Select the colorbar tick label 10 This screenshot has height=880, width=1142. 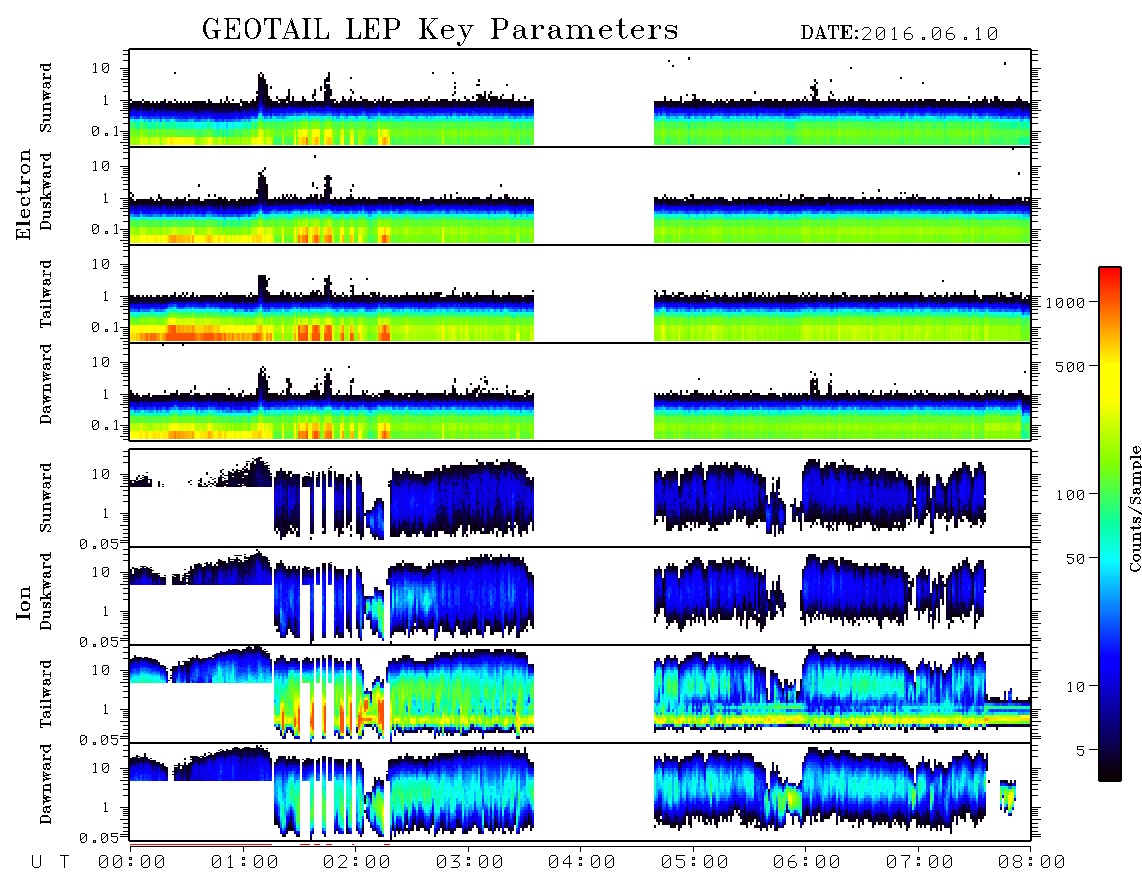1075,687
